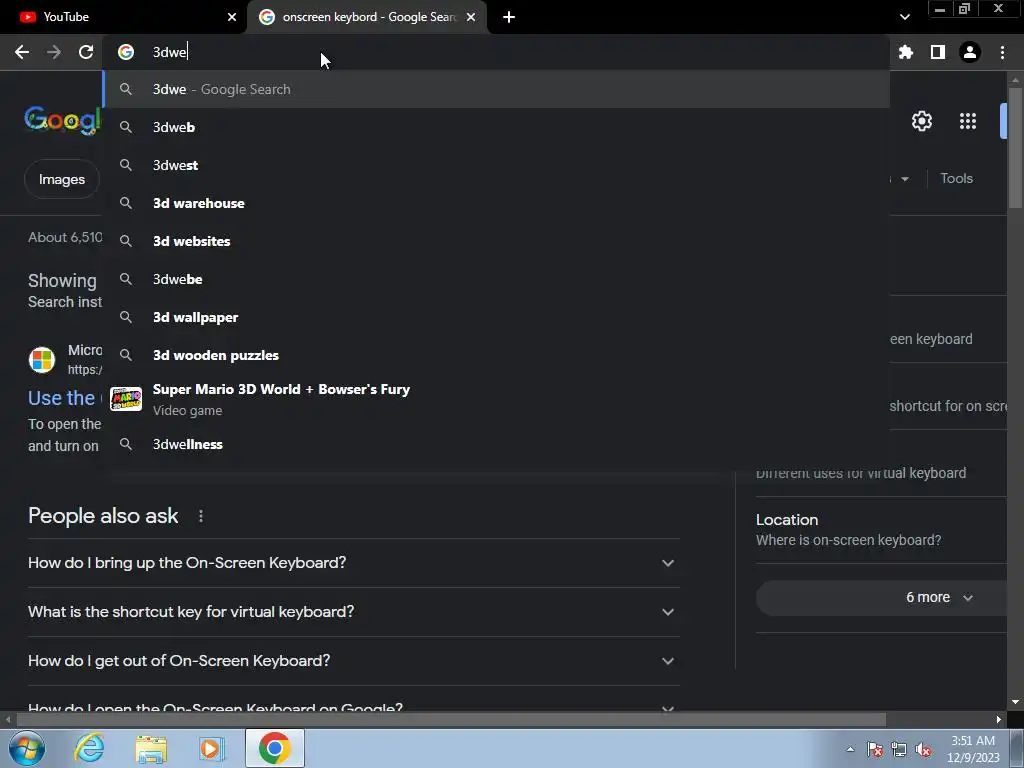Open the Windows Start menu
The height and width of the screenshot is (768, 1024).
tap(26, 748)
